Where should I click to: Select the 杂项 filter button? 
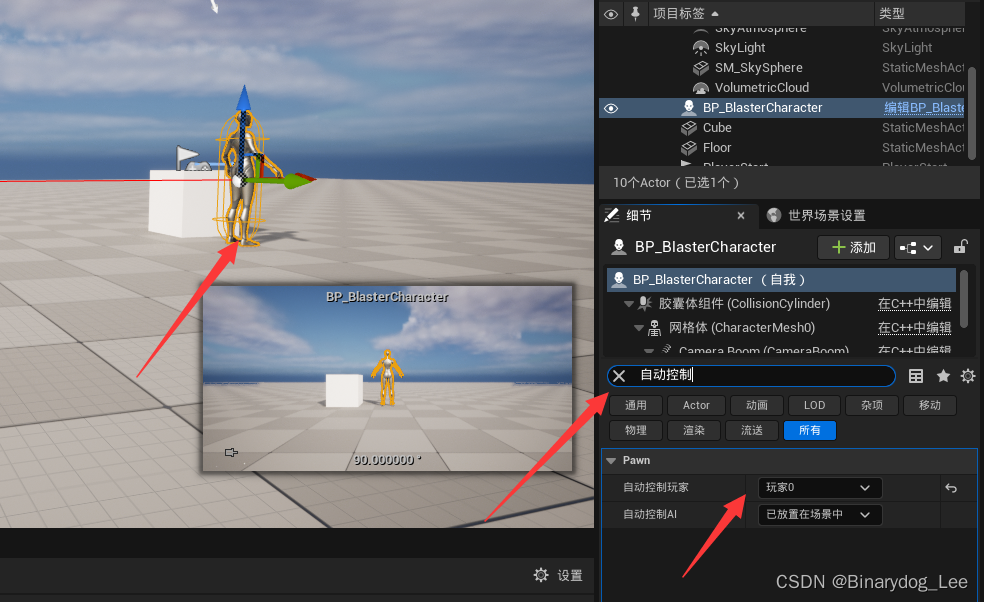872,406
